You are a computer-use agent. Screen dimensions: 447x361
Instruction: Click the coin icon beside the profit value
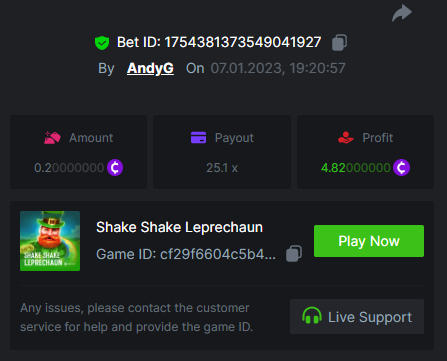click(x=401, y=167)
